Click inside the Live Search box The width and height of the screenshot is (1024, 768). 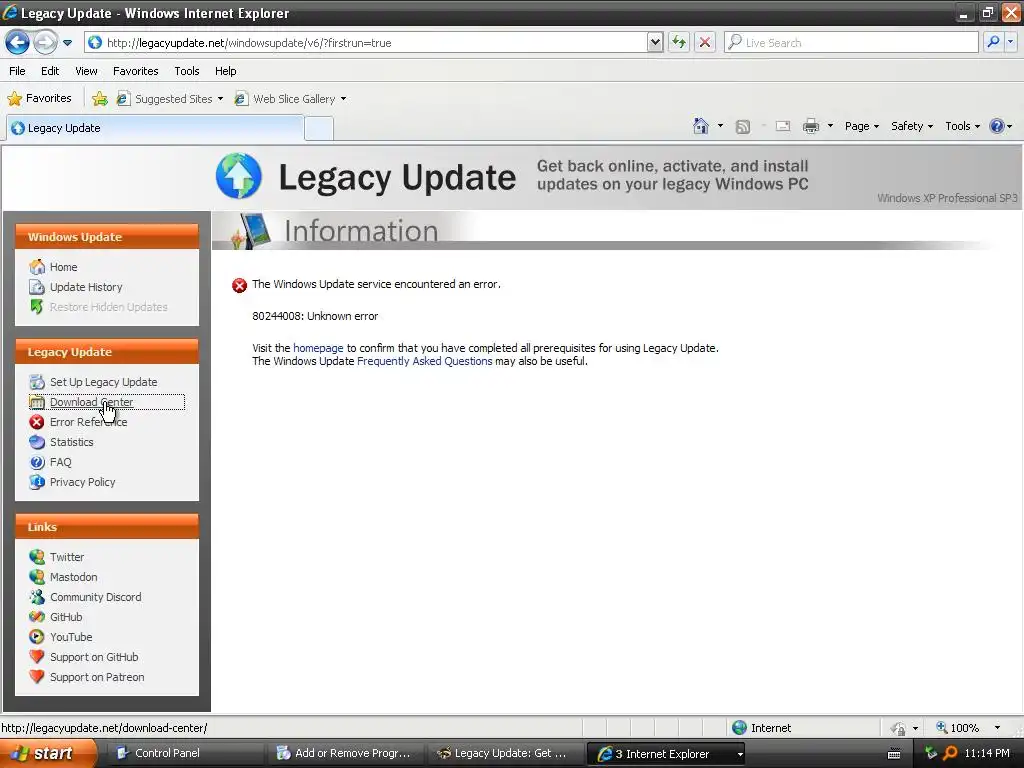[x=852, y=42]
